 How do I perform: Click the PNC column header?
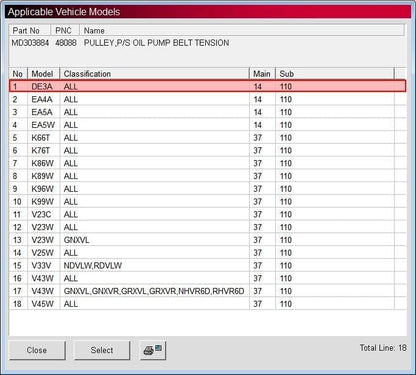point(65,30)
